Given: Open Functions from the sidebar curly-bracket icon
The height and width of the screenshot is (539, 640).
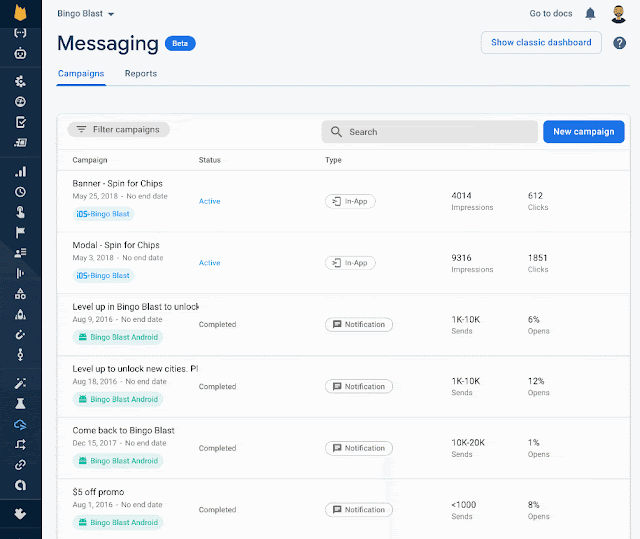Looking at the screenshot, I should coord(20,33).
